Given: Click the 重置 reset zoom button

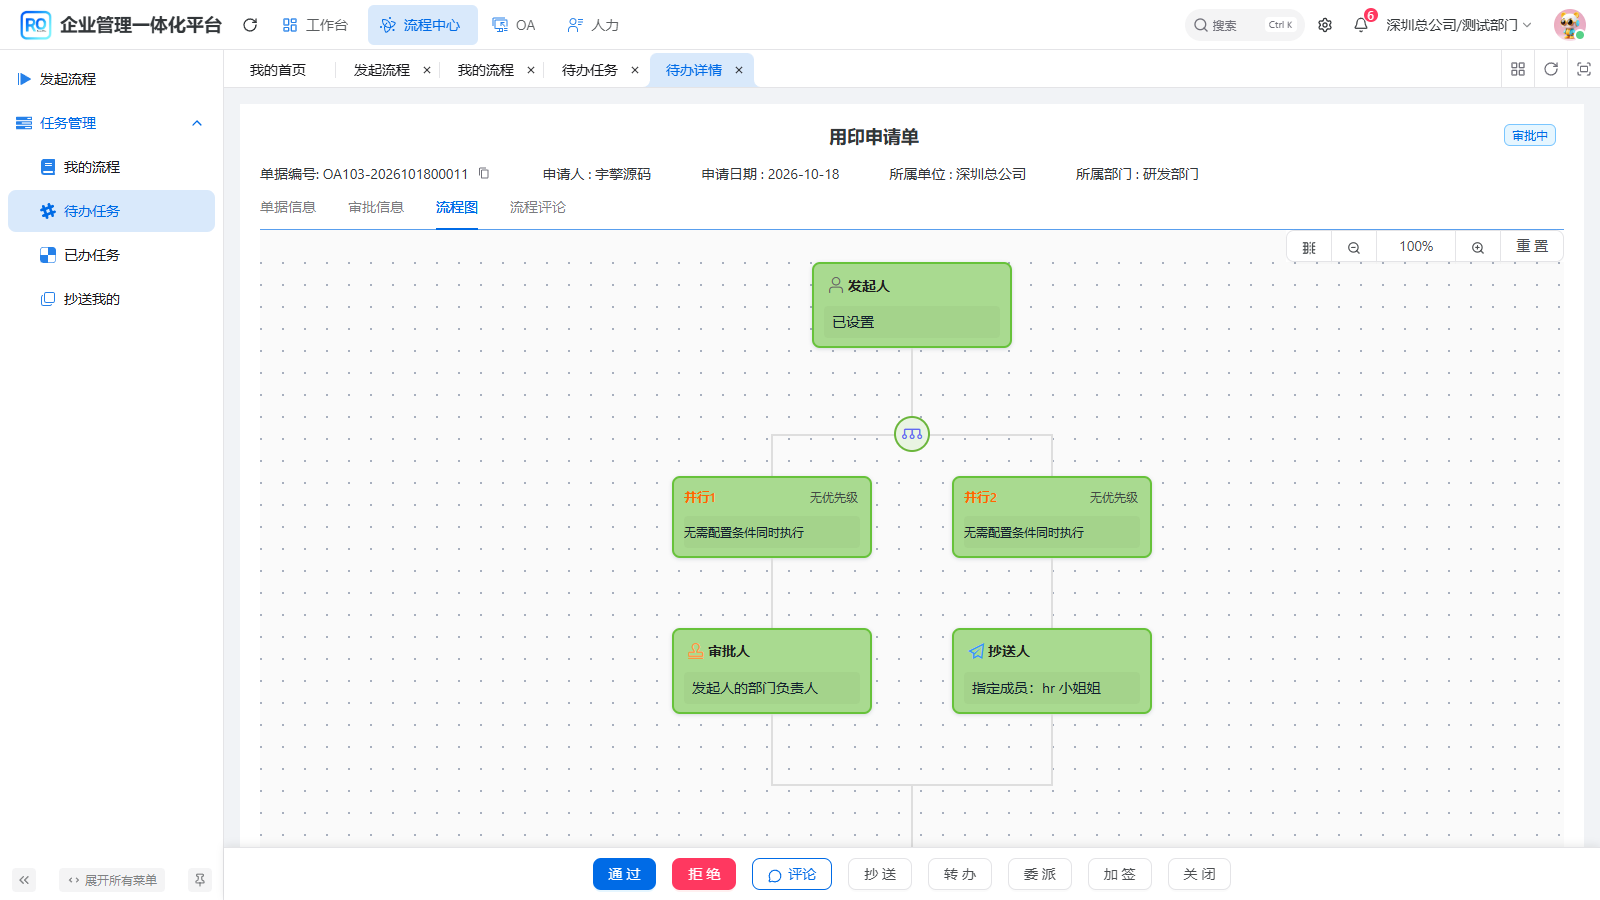Looking at the screenshot, I should click(1532, 247).
